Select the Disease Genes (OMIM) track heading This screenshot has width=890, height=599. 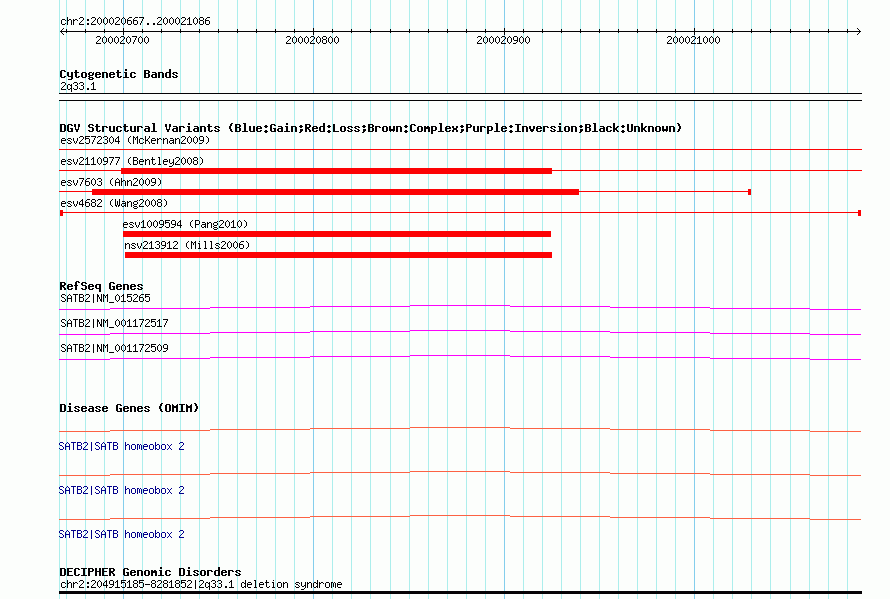click(x=129, y=408)
